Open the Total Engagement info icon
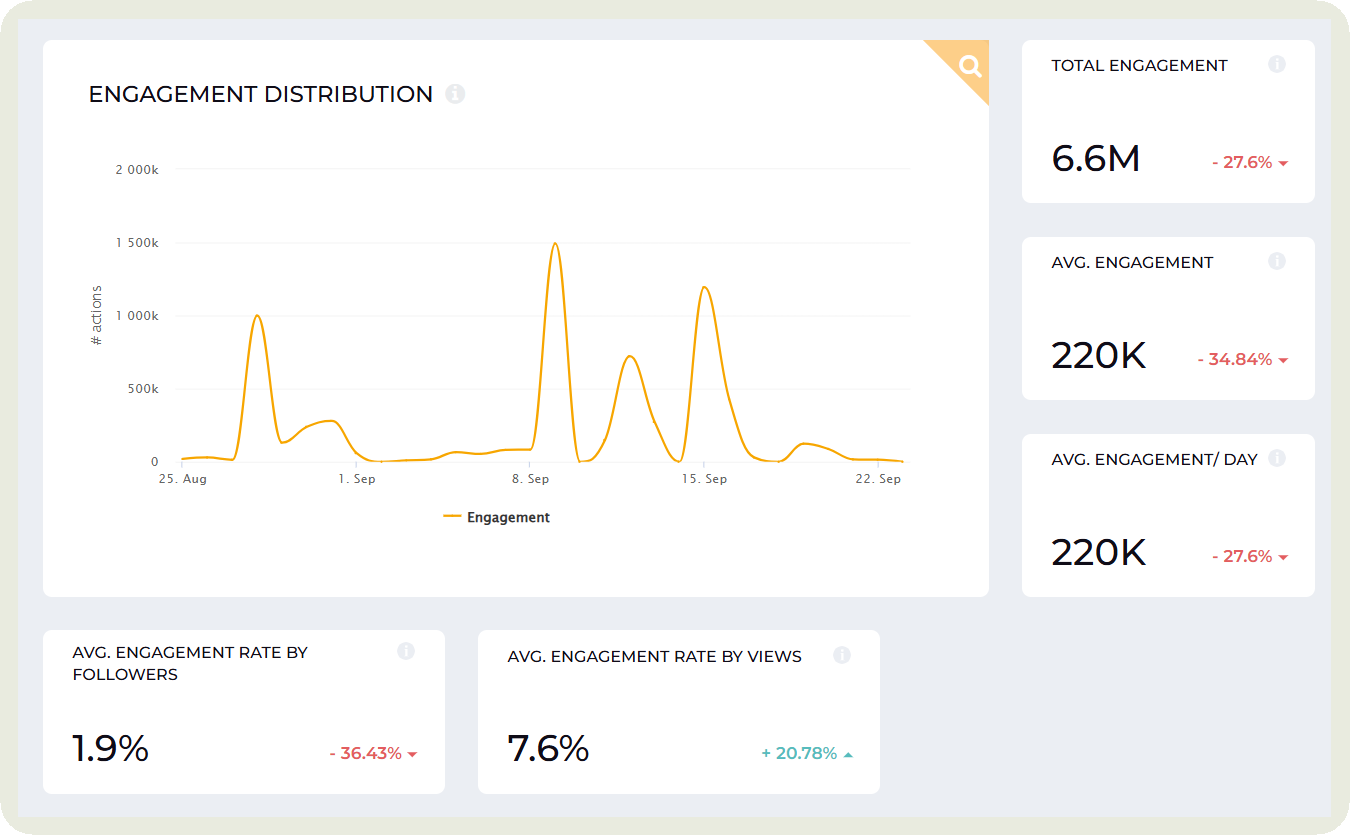Image resolution: width=1350 pixels, height=835 pixels. 1276,64
